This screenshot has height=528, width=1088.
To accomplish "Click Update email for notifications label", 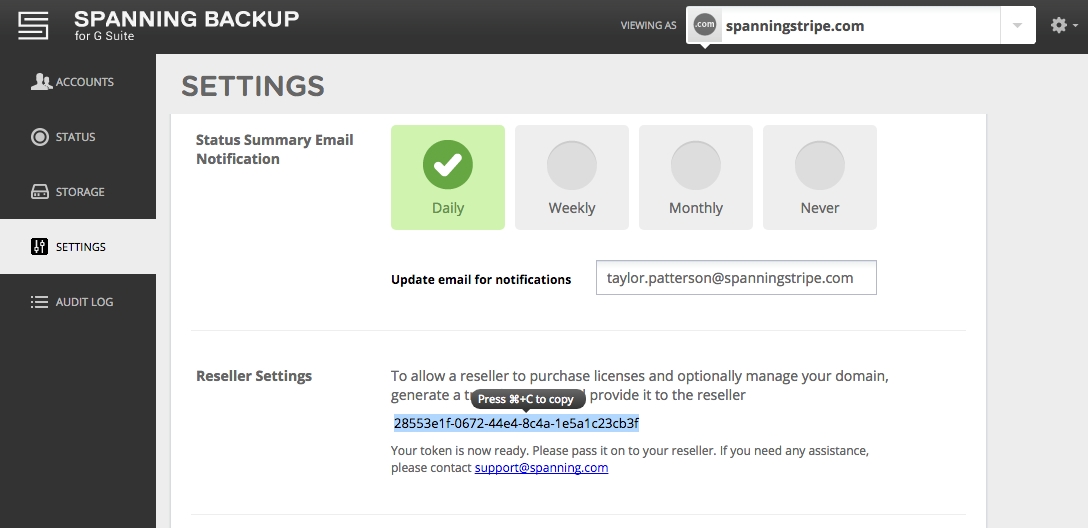I will coord(481,280).
